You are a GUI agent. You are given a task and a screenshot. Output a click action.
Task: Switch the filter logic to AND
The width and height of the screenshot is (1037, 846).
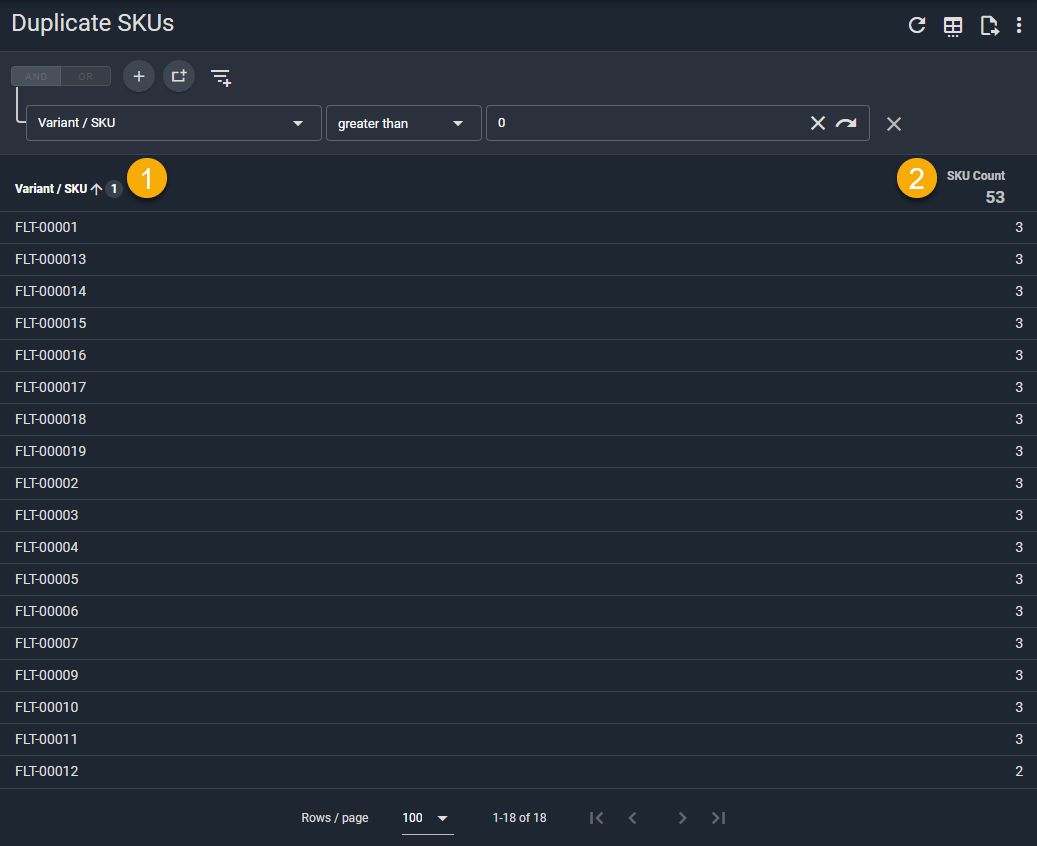coord(35,76)
